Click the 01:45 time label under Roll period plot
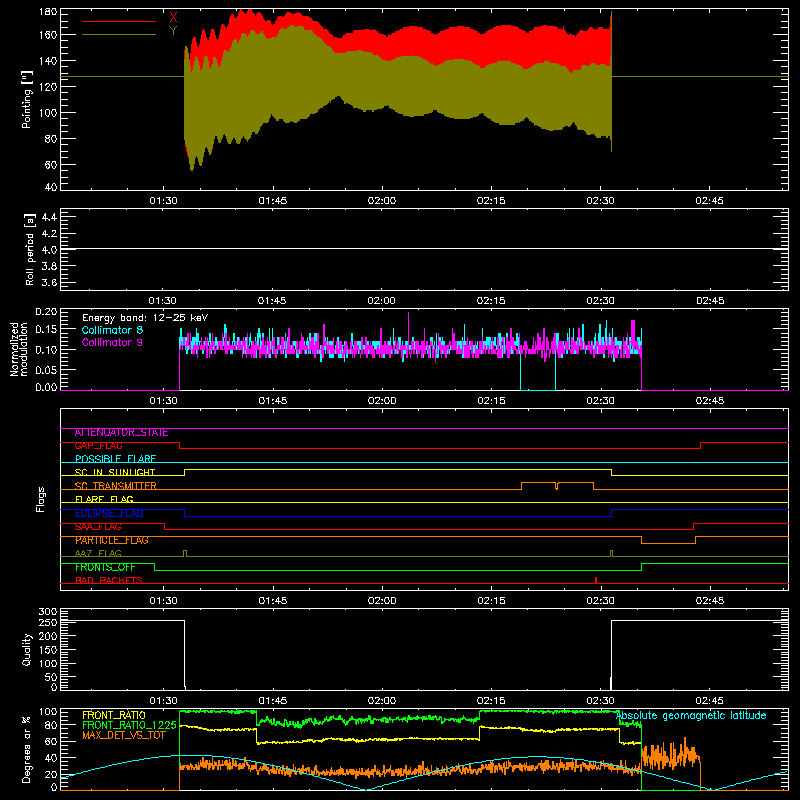 point(272,301)
